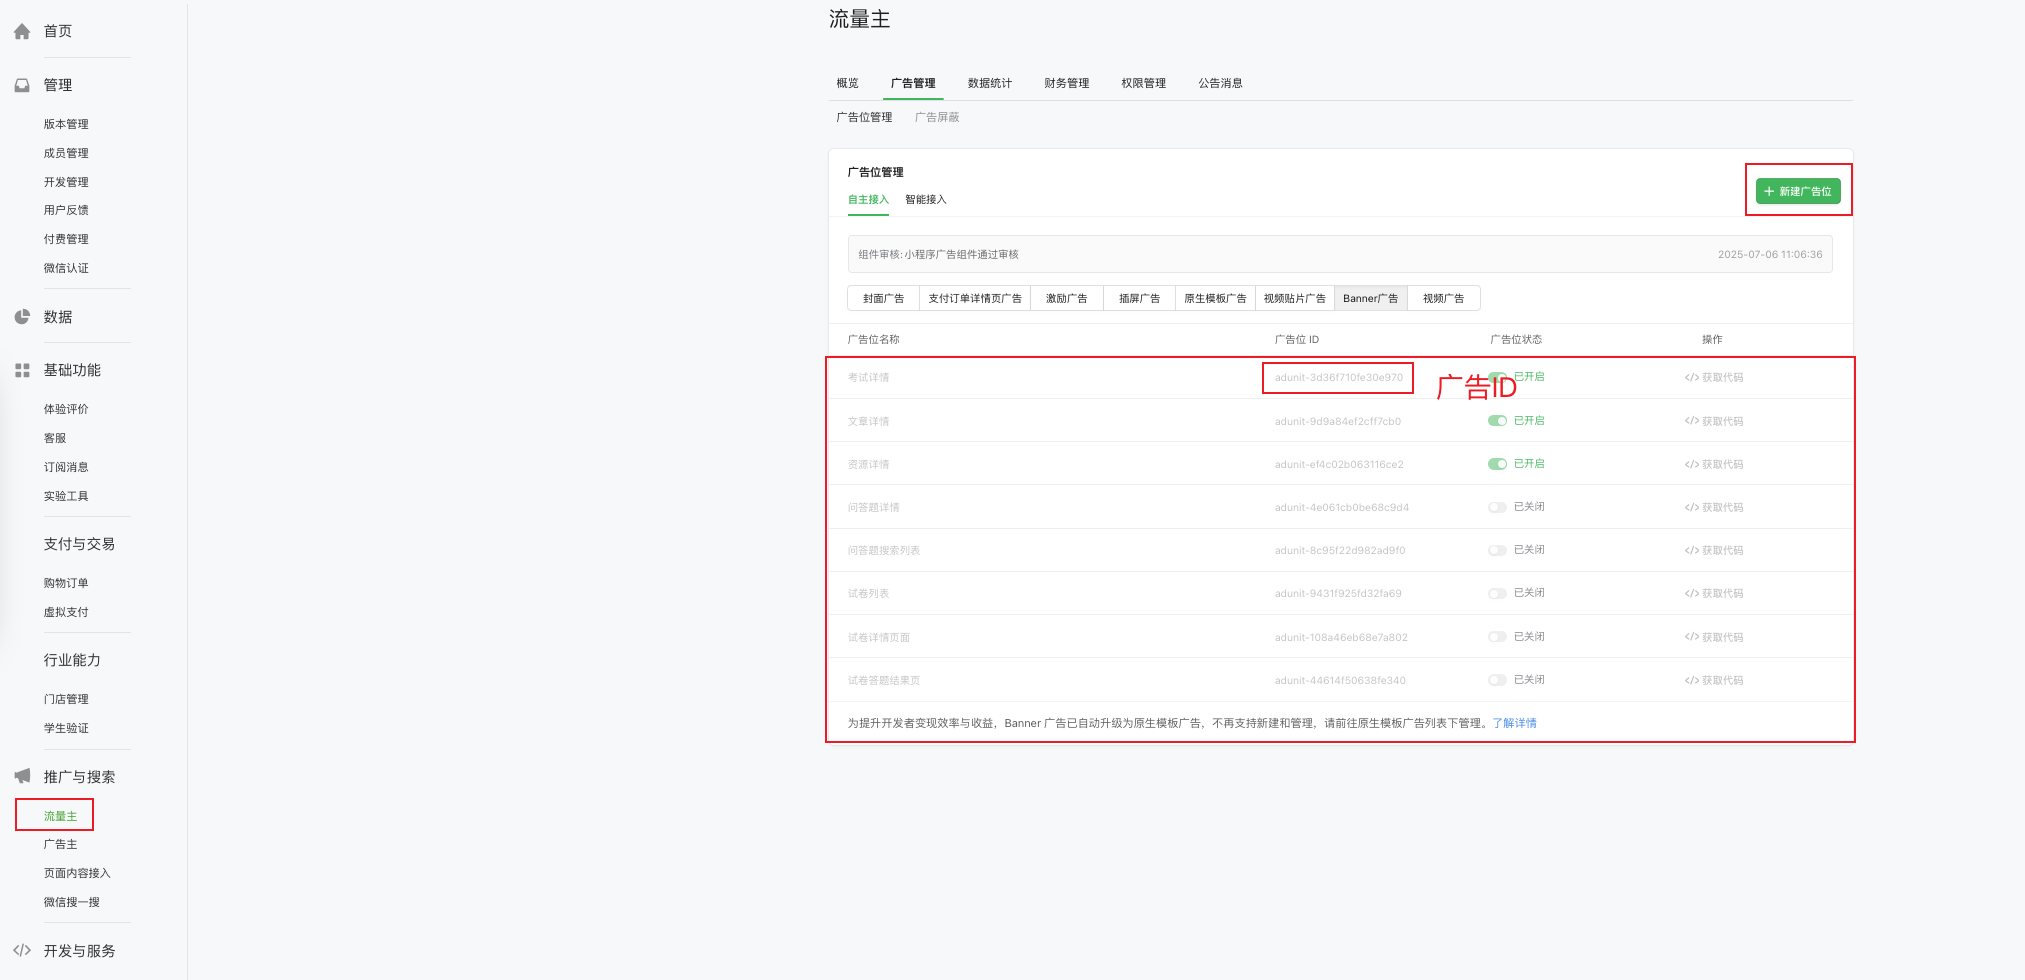Switch to 智能接入 sub-tab

click(x=925, y=200)
